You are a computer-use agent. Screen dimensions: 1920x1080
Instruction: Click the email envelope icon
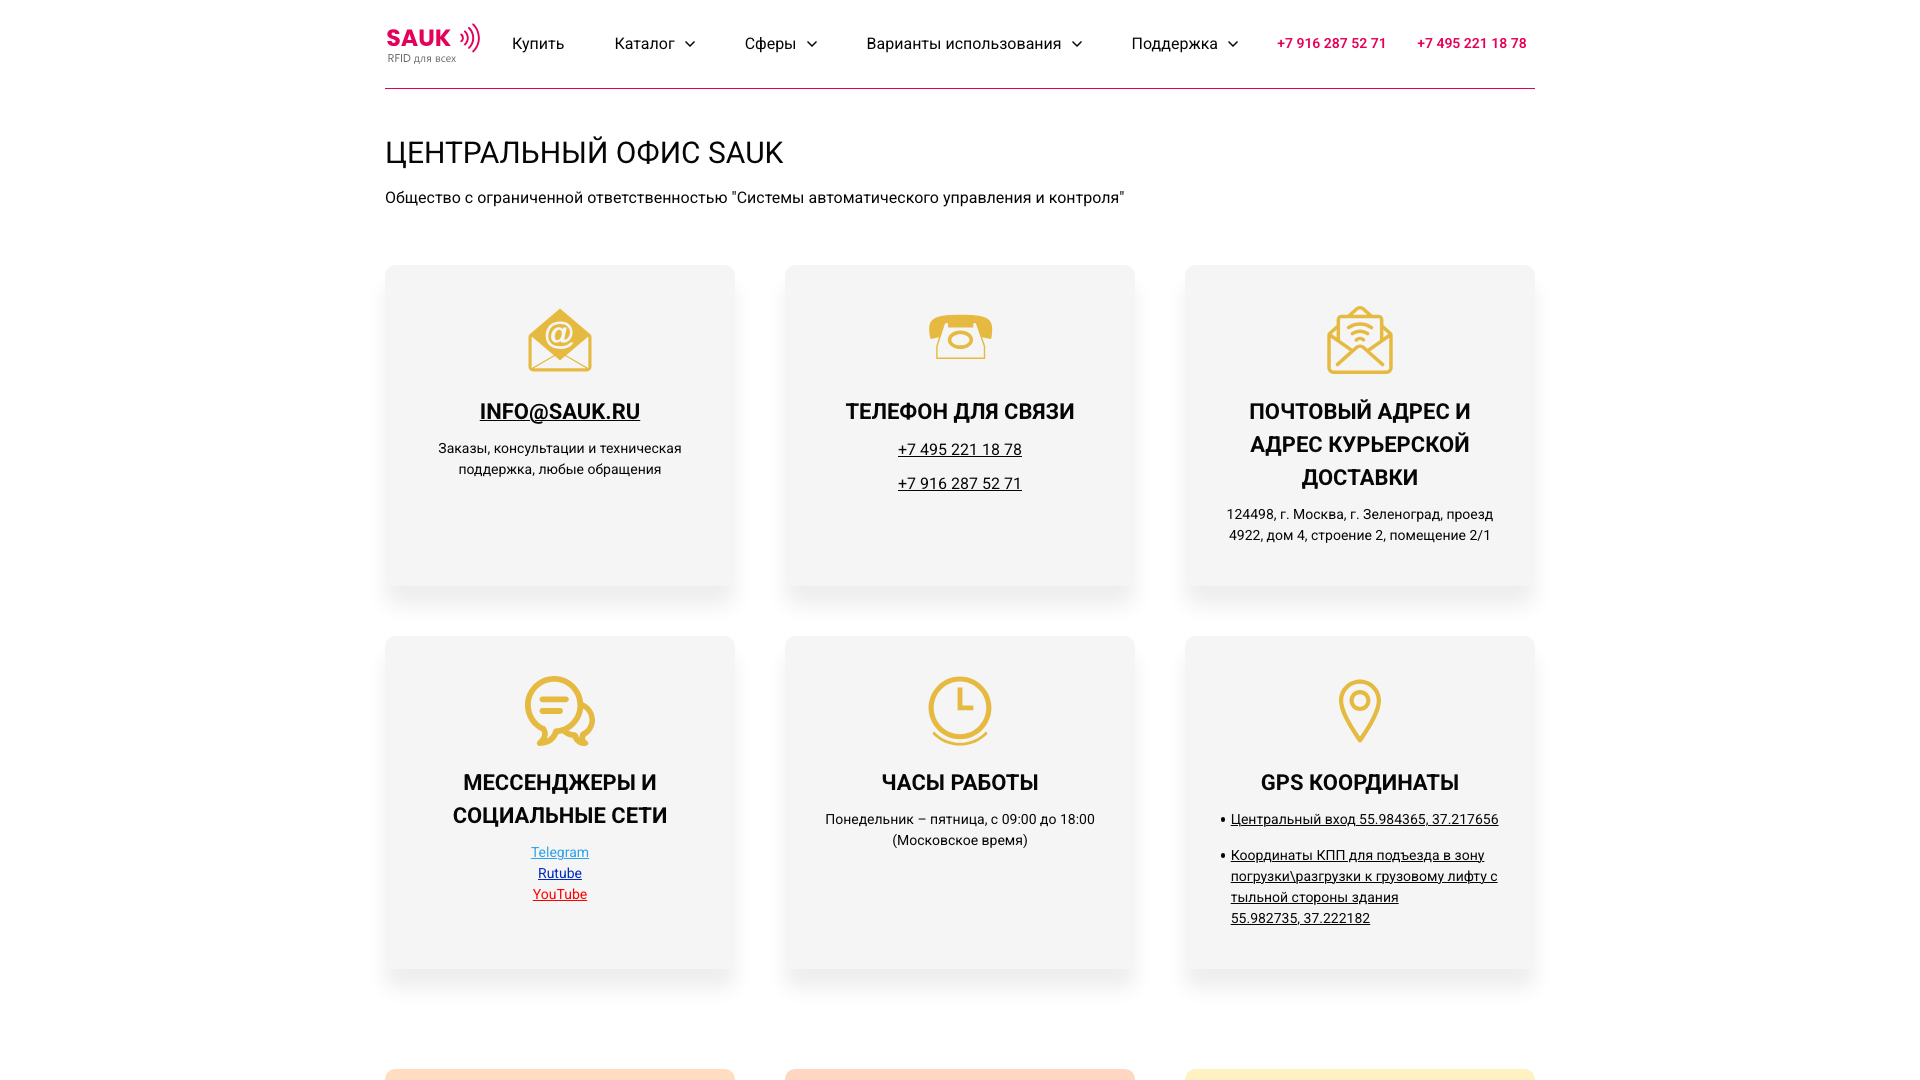pyautogui.click(x=560, y=340)
